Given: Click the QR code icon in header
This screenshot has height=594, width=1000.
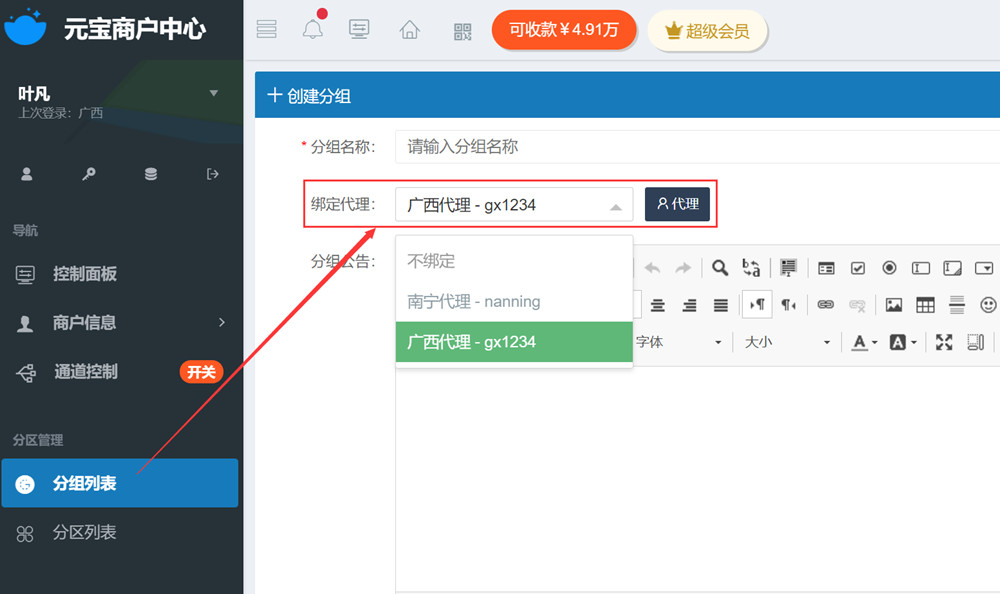Looking at the screenshot, I should tap(462, 30).
